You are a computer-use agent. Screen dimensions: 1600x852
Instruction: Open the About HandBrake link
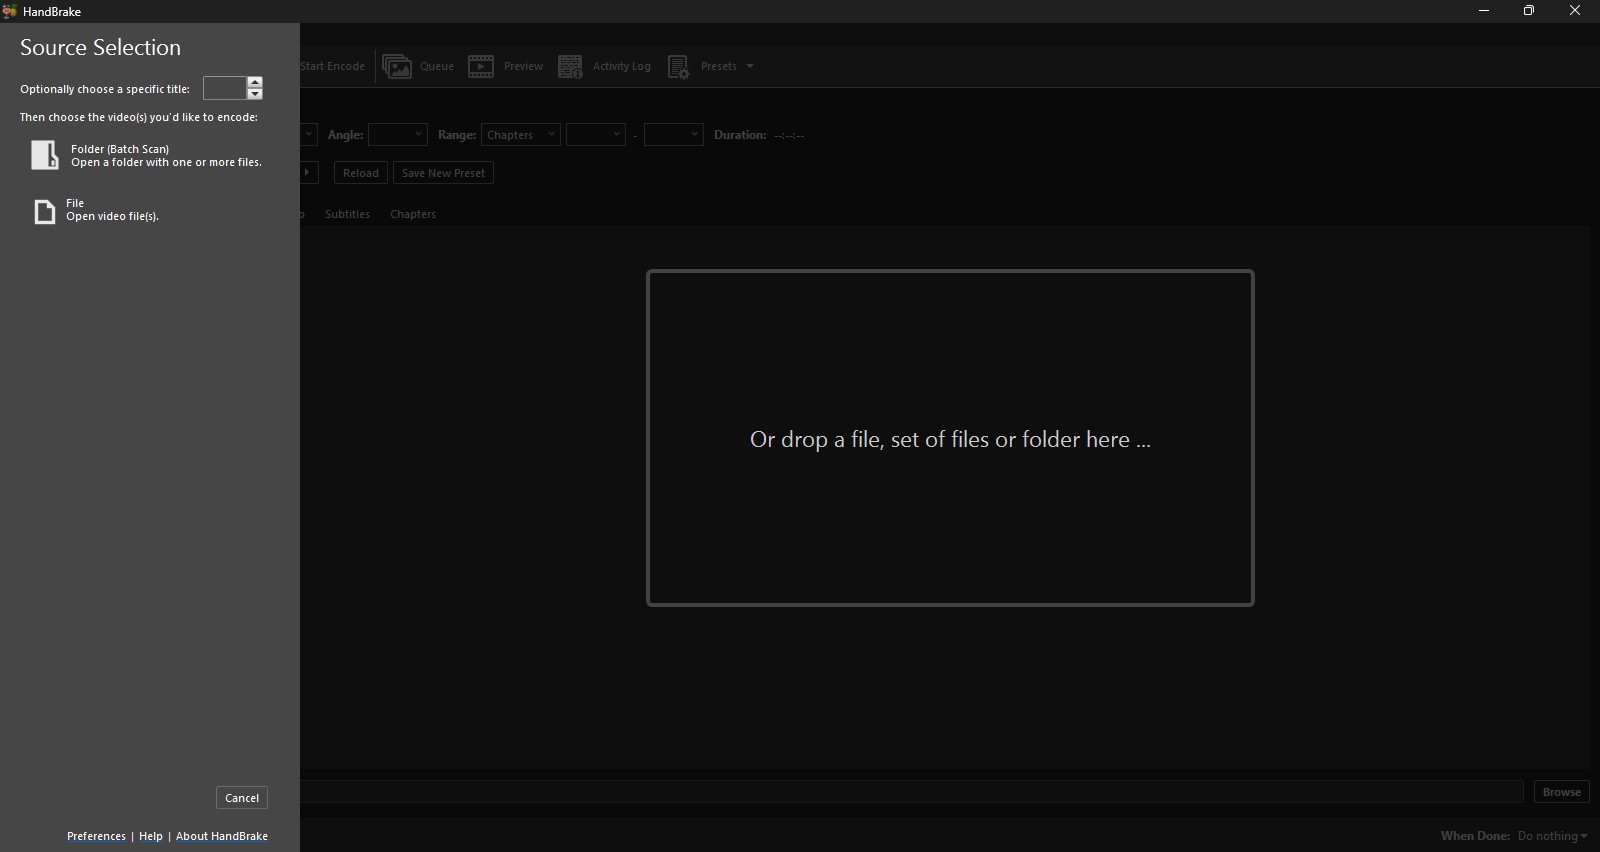pyautogui.click(x=222, y=836)
